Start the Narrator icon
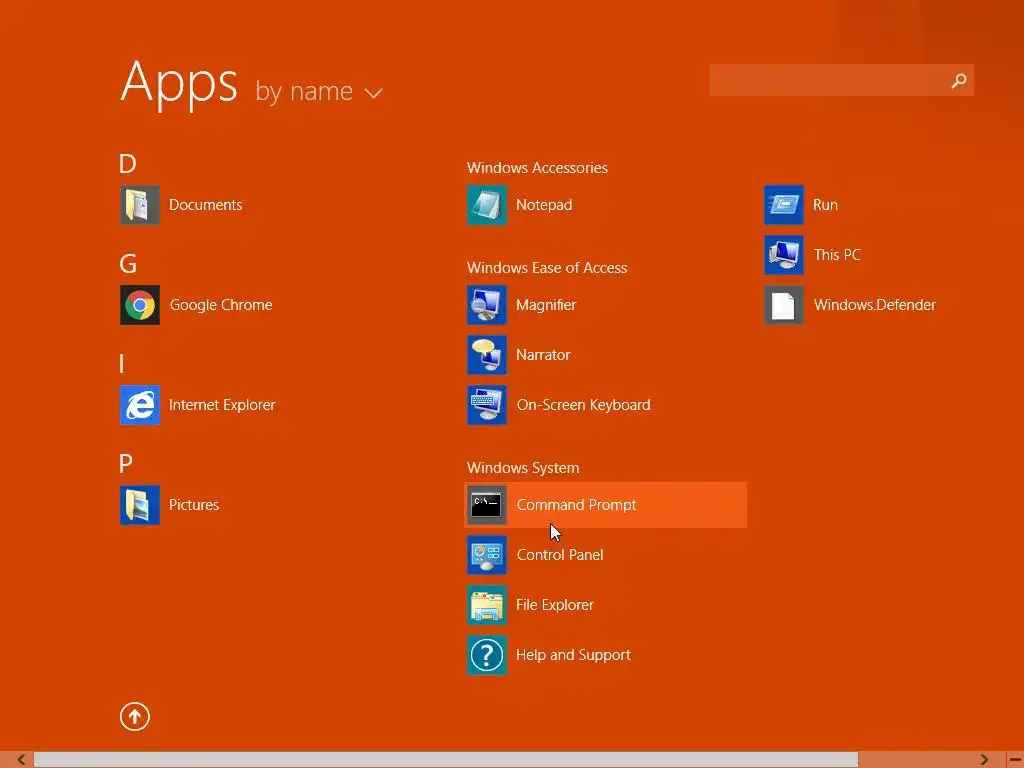The image size is (1024, 768). click(487, 355)
